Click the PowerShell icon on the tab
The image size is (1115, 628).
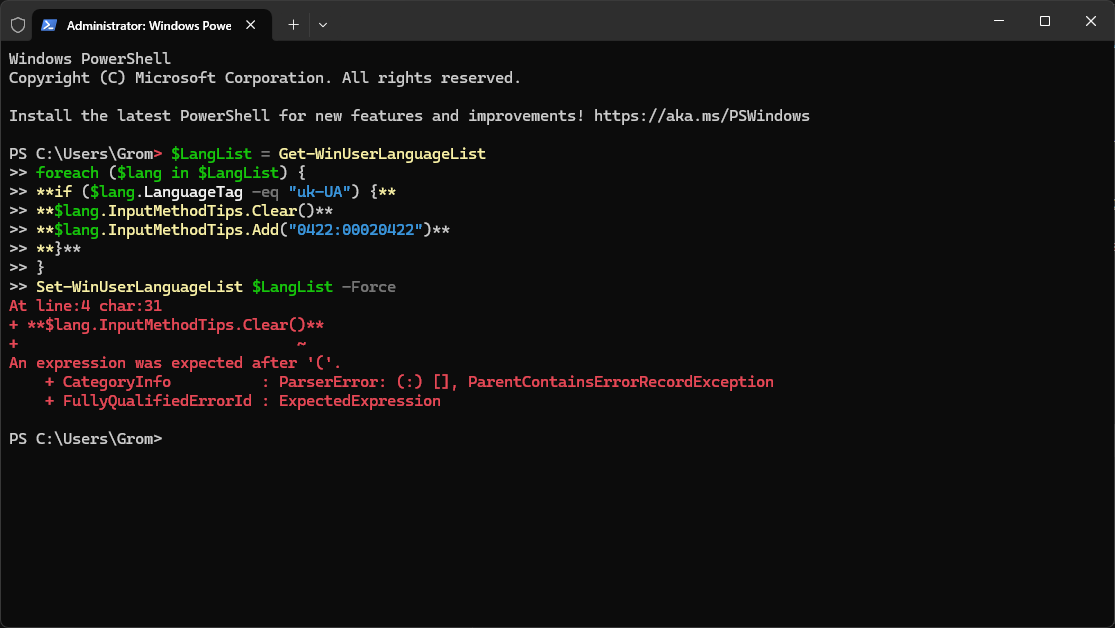(x=48, y=25)
